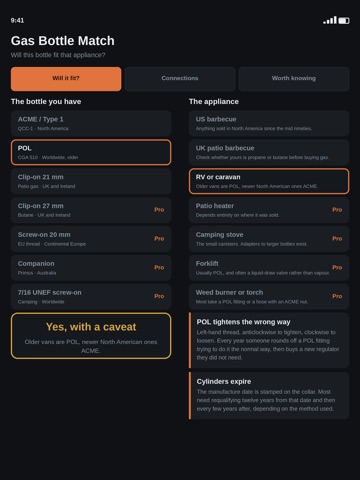Screen dimensions: 360x480
Task: Select the Will it fit? tab
Action: [66, 79]
